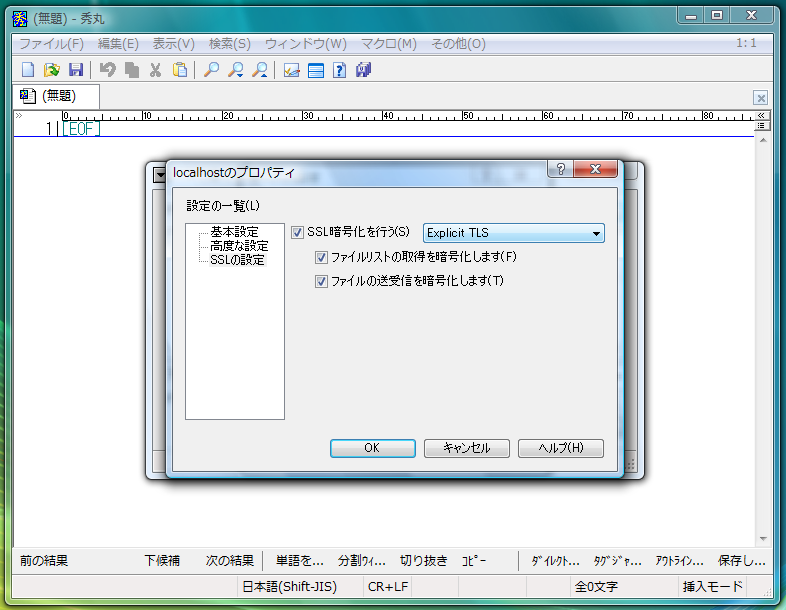Select 基本設定 in the settings list
Screen dimensions: 786x610
coord(234,232)
